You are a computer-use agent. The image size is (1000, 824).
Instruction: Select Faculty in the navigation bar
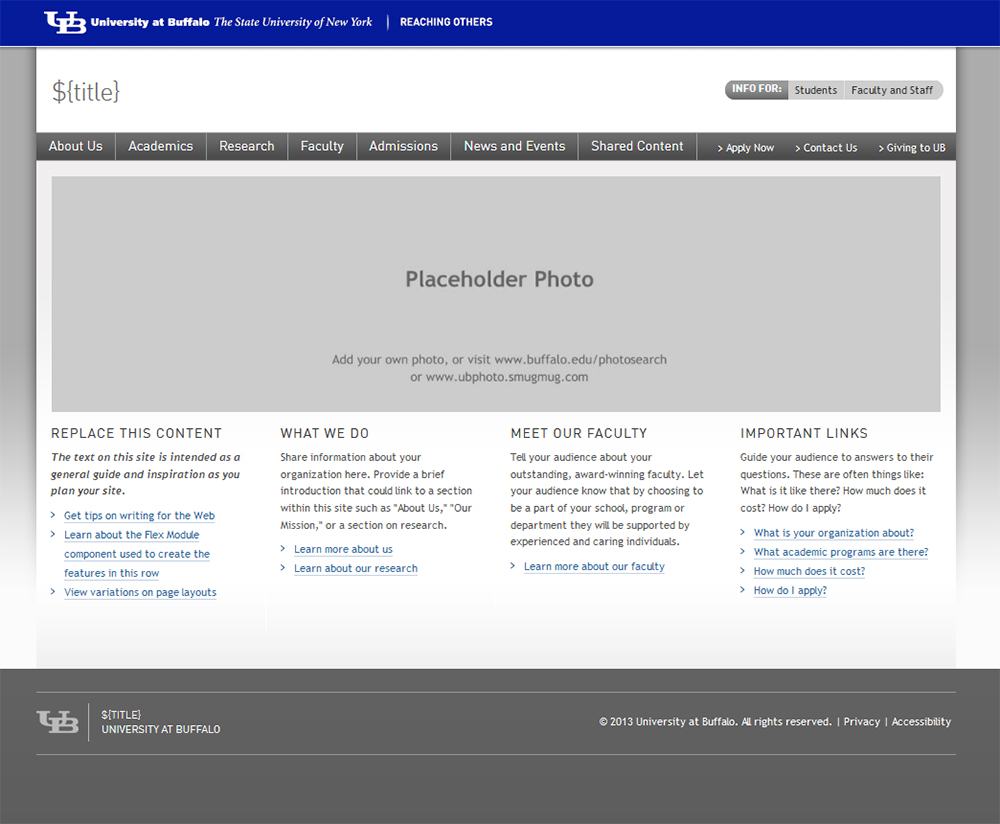322,146
